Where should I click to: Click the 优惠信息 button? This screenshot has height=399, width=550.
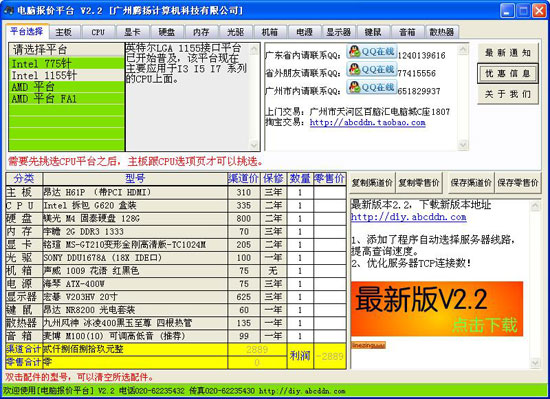click(x=508, y=73)
